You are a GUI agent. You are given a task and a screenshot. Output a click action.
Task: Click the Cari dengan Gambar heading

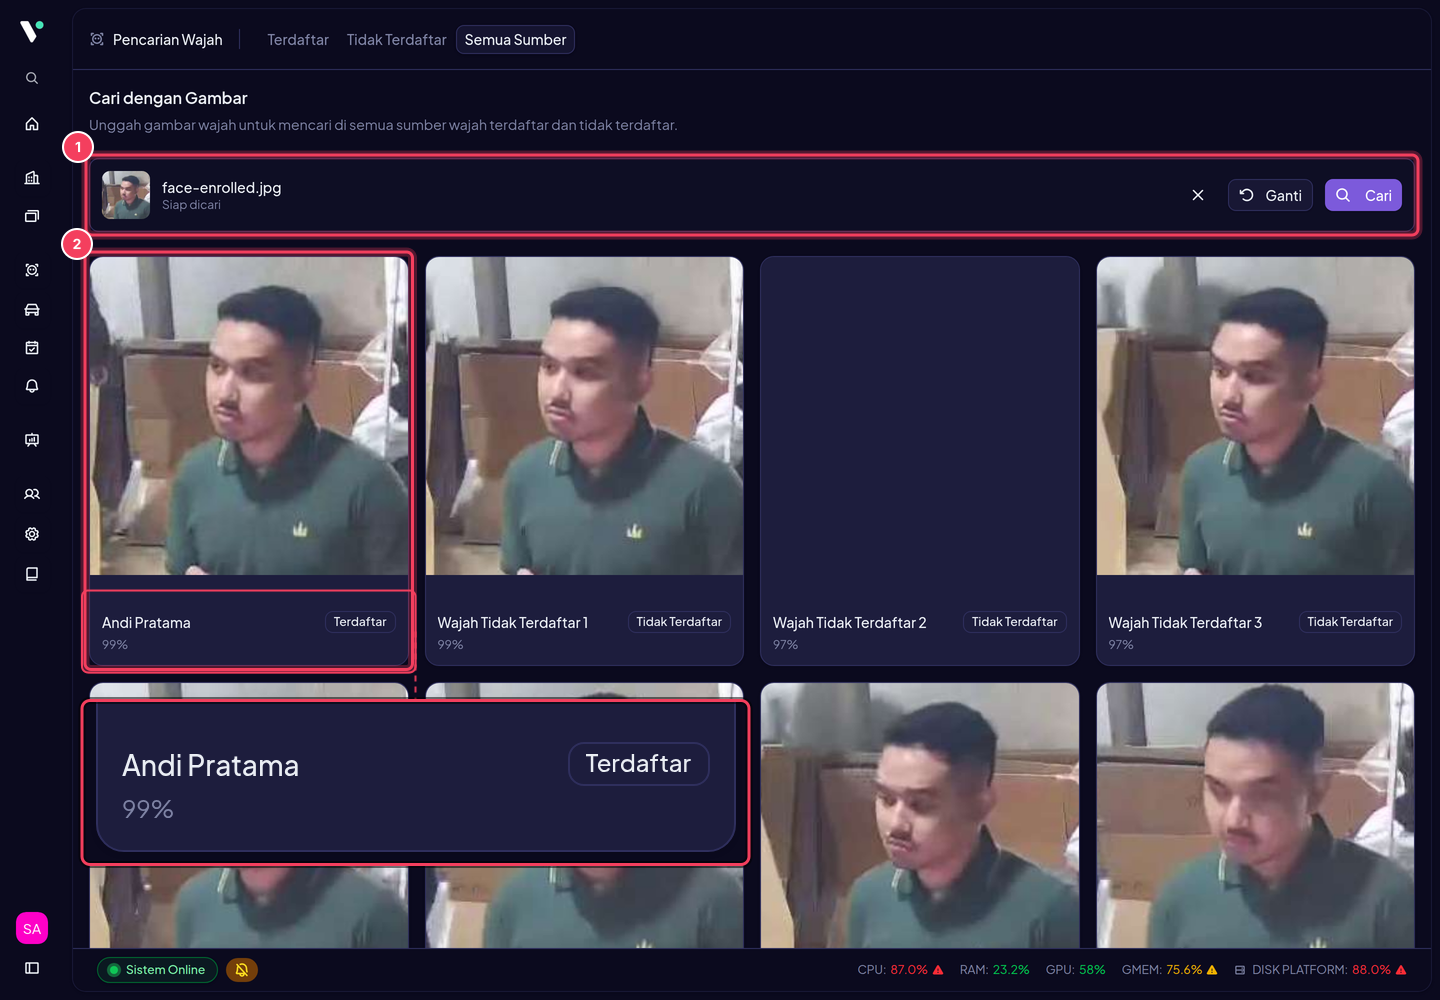(168, 98)
